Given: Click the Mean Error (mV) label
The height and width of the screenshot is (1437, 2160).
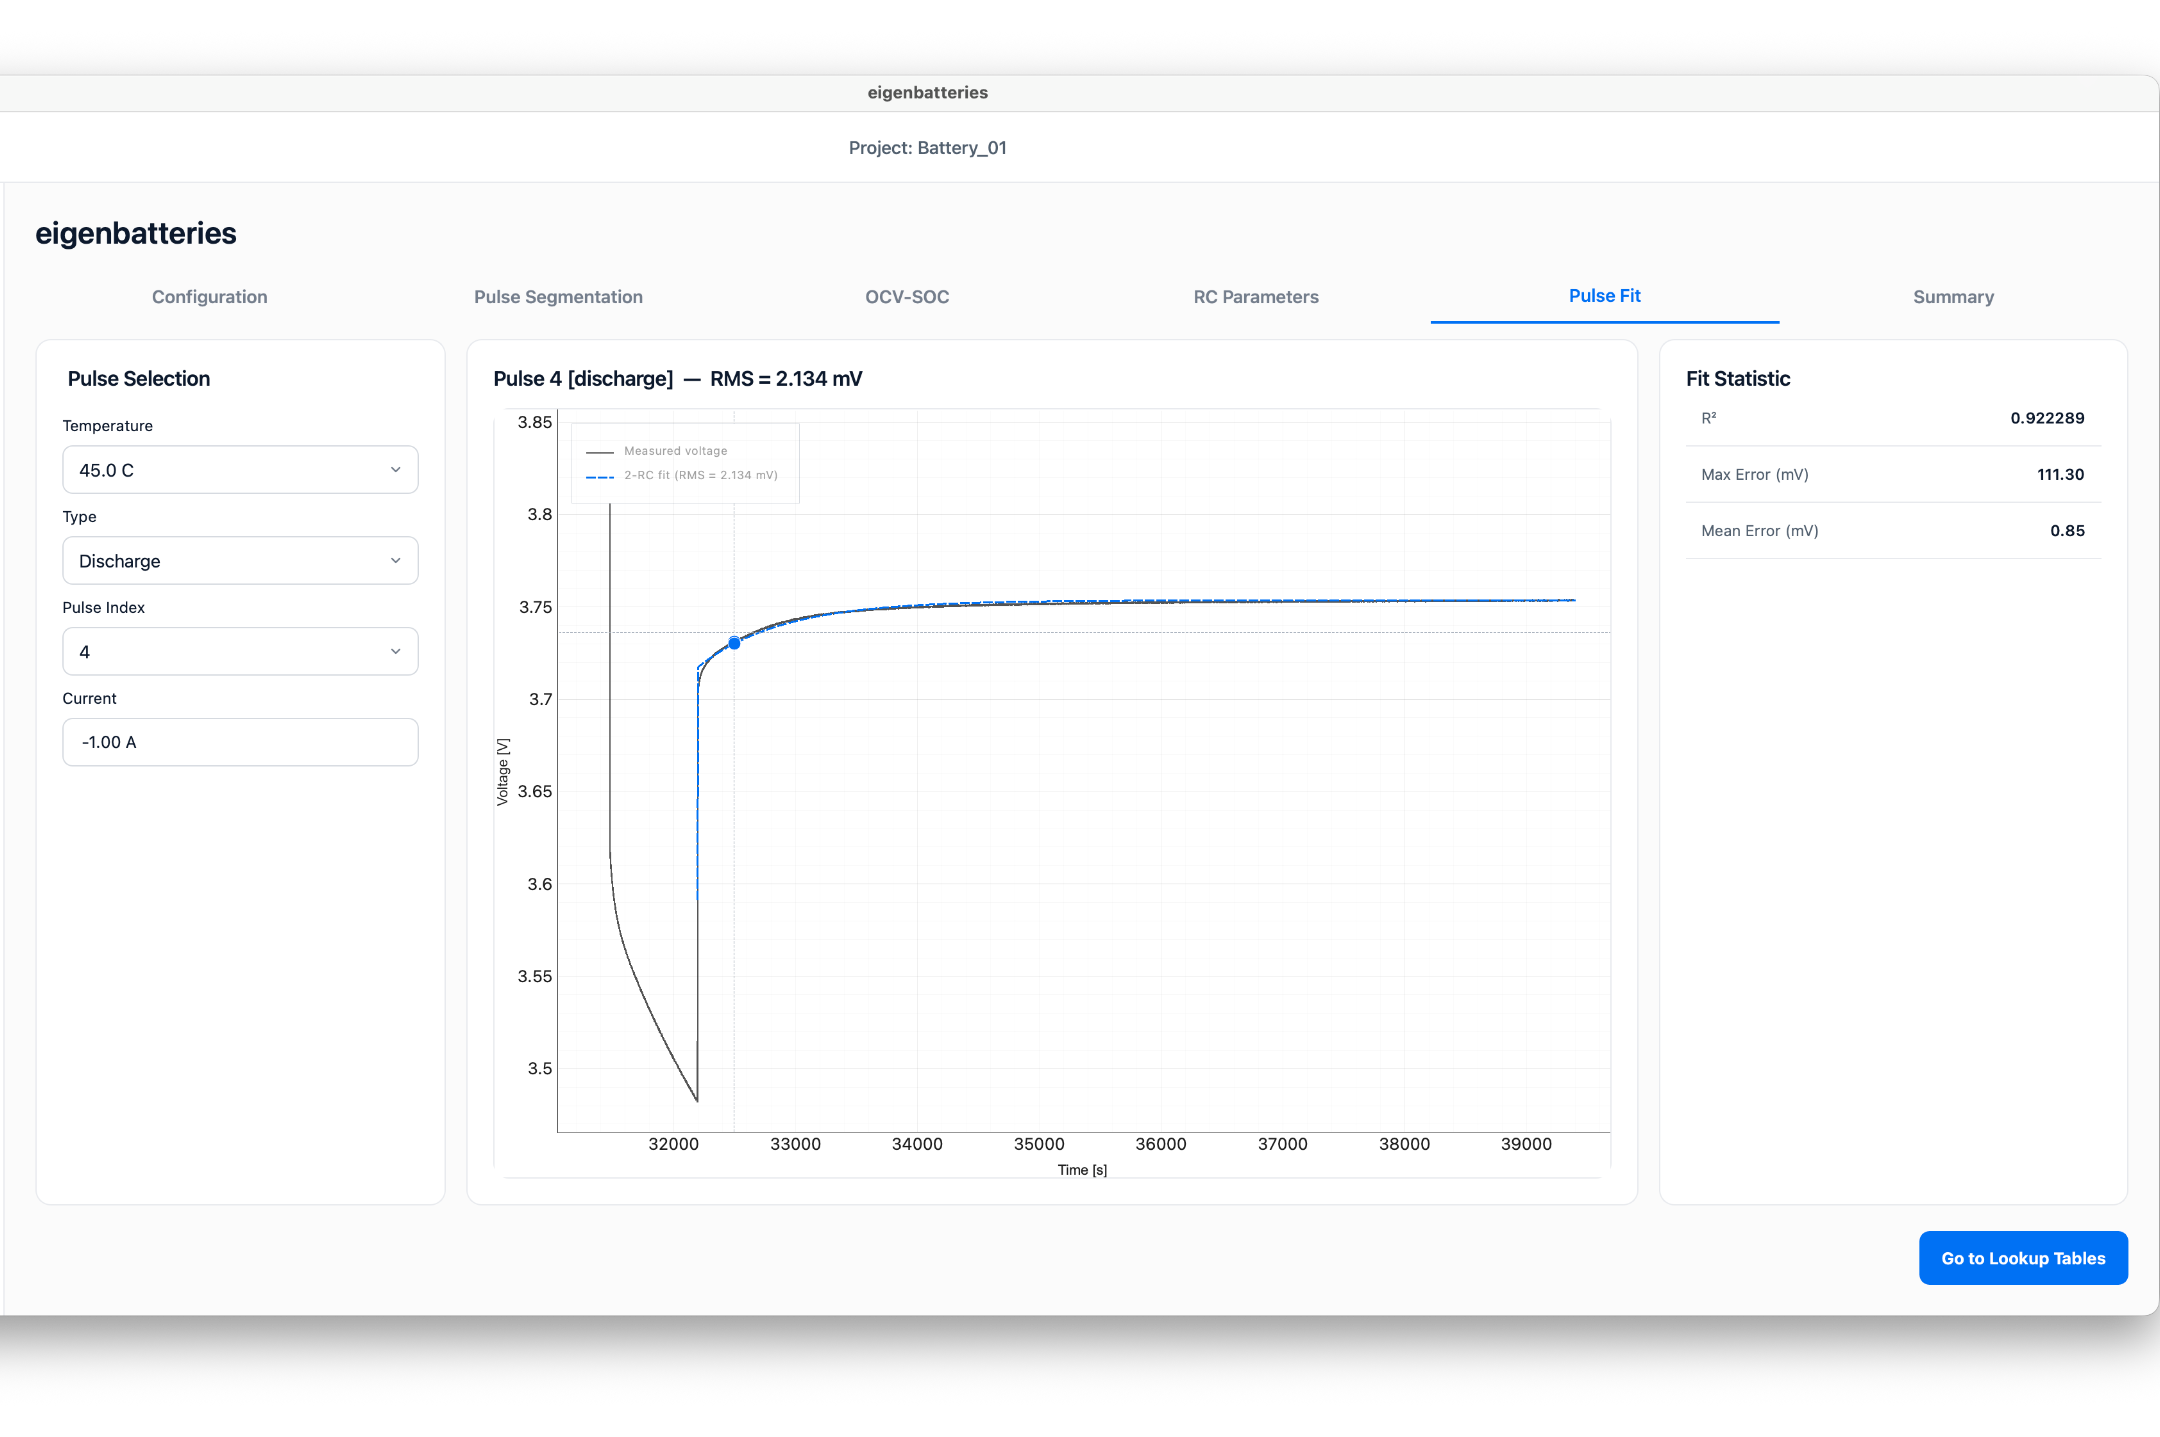Looking at the screenshot, I should pos(1760,531).
